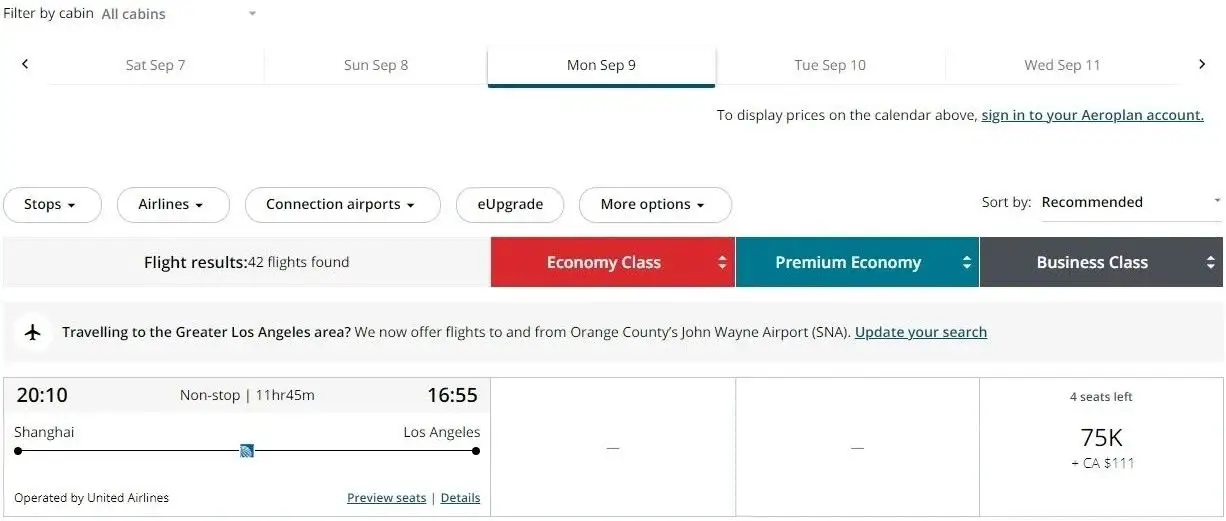Screen dimensions: 1226x521
Task: Open Connection airports filter
Action: pos(342,205)
